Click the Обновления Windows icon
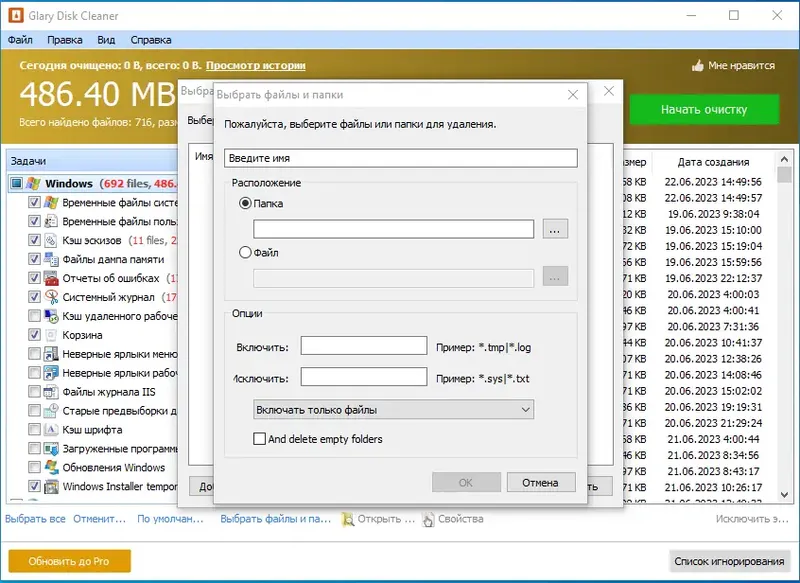Image resolution: width=800 pixels, height=583 pixels. 51,467
